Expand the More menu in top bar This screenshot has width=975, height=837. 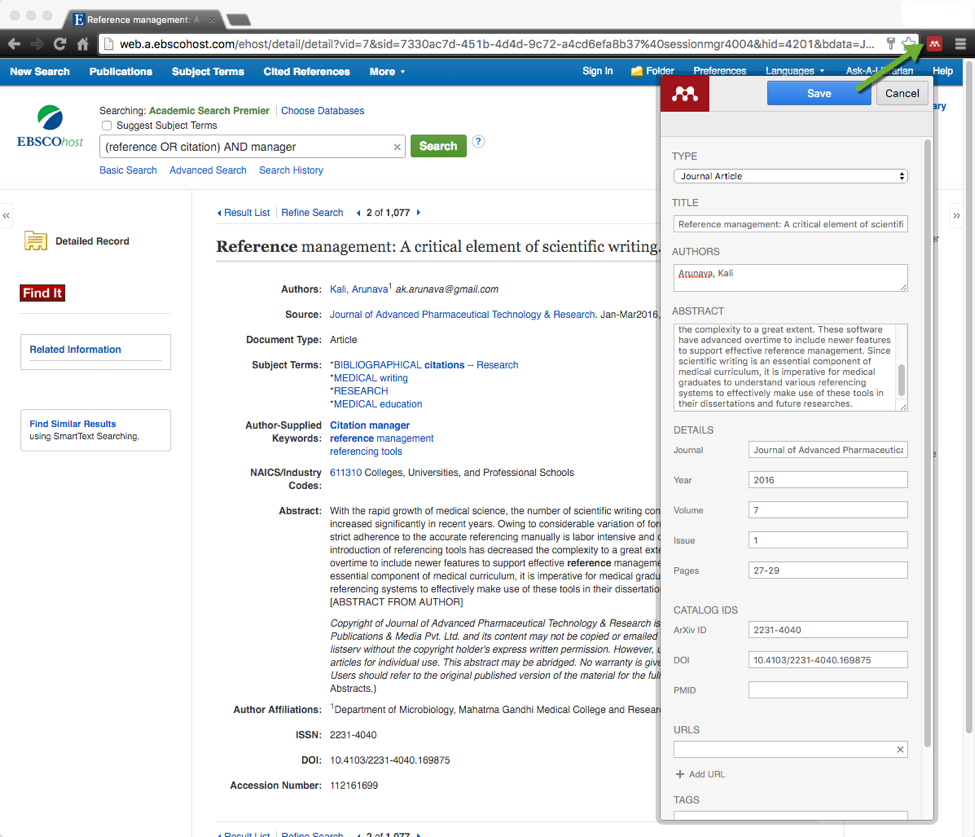(x=387, y=72)
